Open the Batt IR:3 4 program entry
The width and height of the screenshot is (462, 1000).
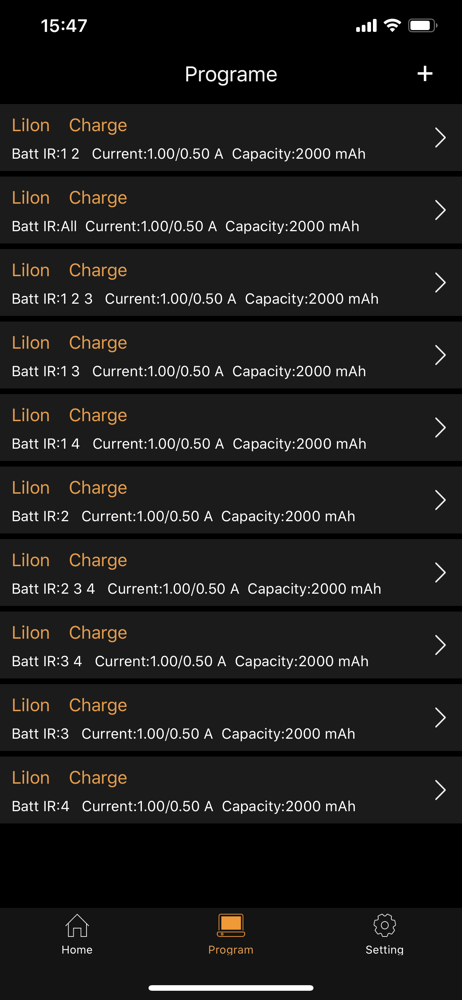pos(231,645)
